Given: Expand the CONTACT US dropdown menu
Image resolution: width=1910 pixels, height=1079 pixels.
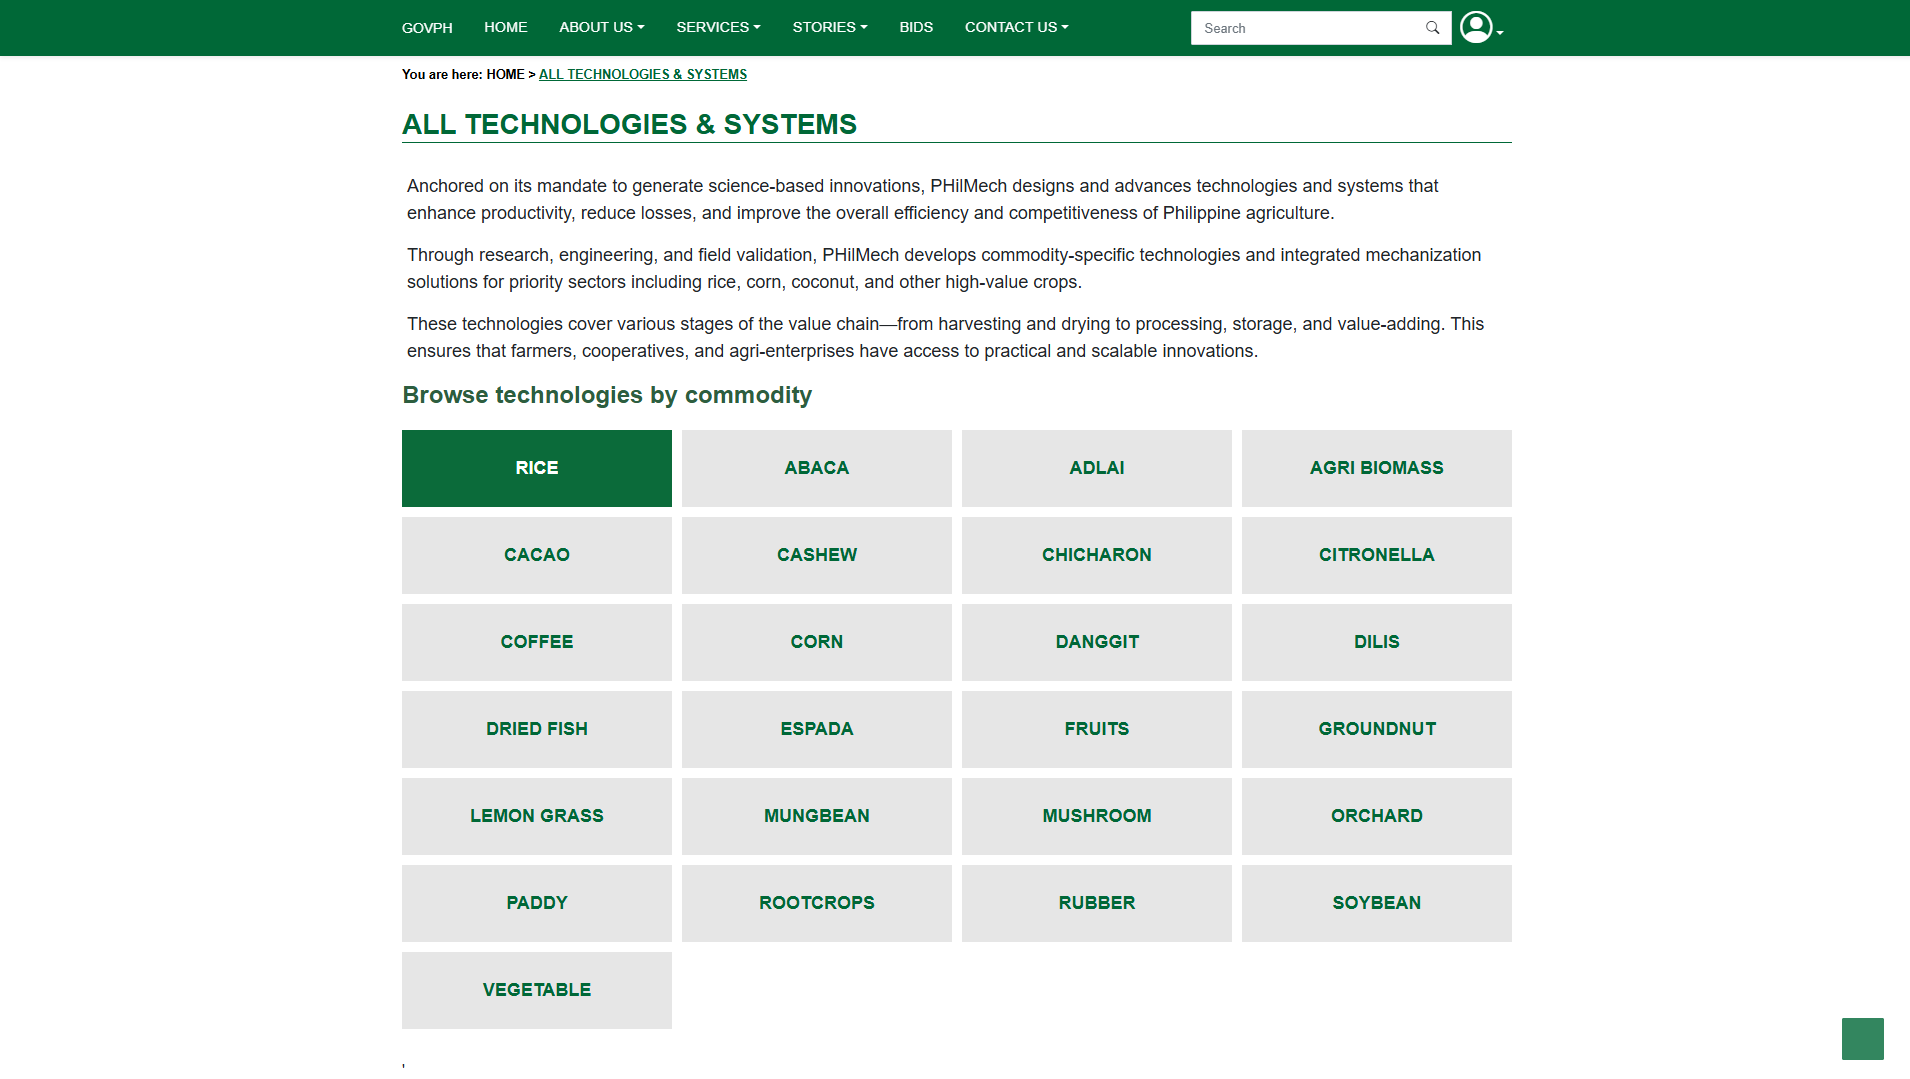Looking at the screenshot, I should coord(1016,27).
